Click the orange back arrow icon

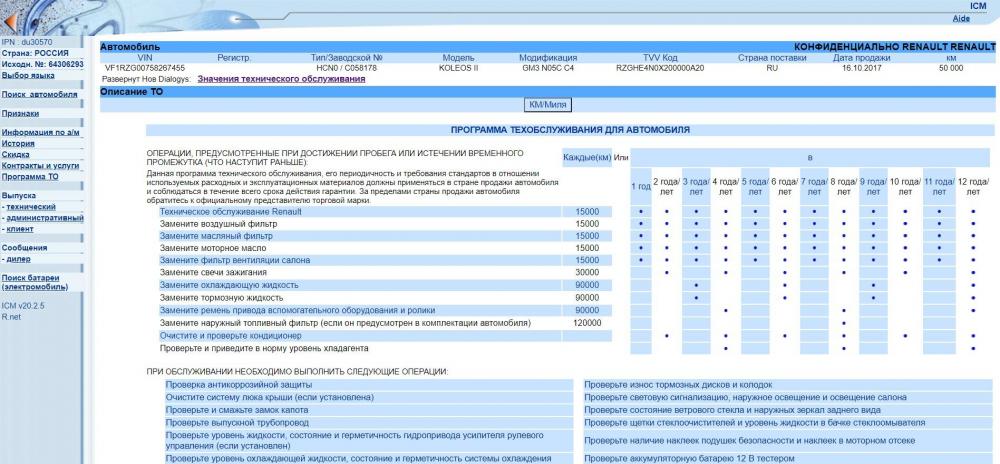click(9, 24)
